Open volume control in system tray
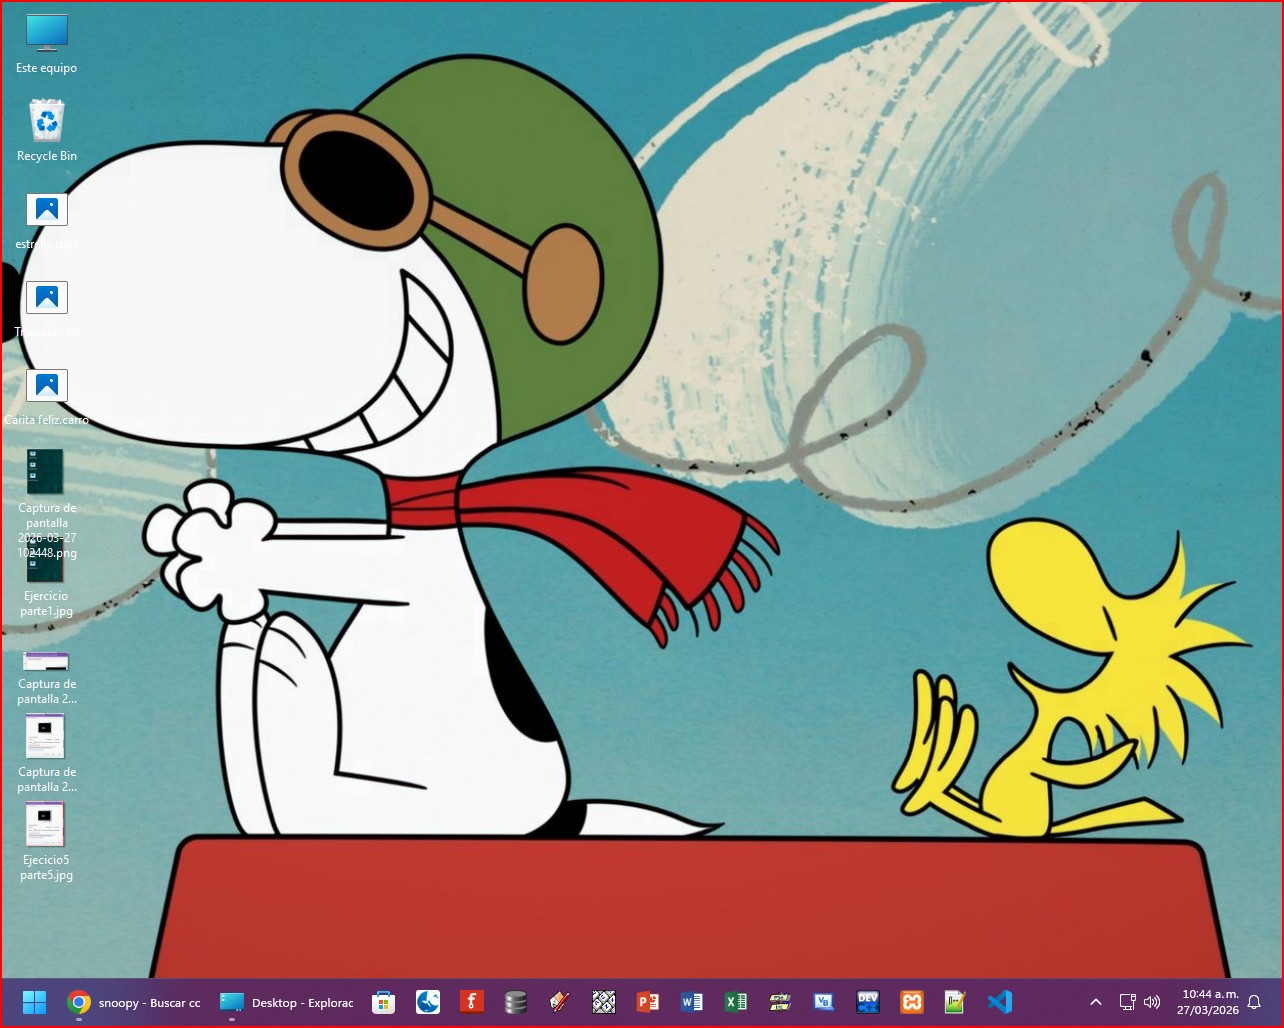Image resolution: width=1284 pixels, height=1028 pixels. point(1152,1002)
